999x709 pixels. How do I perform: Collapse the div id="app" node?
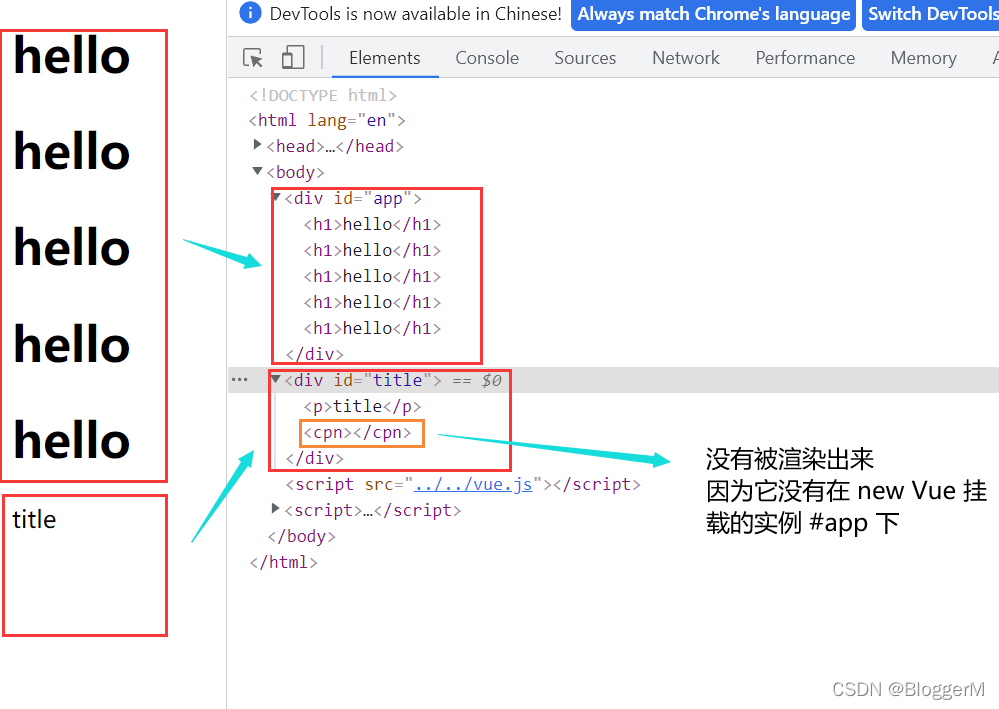pos(277,197)
